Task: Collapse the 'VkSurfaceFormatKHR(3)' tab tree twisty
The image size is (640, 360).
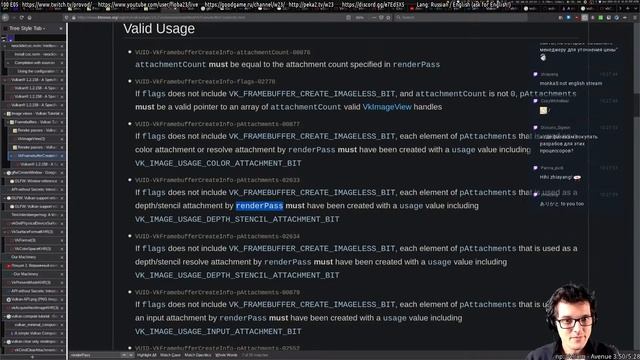Action: click(4, 232)
